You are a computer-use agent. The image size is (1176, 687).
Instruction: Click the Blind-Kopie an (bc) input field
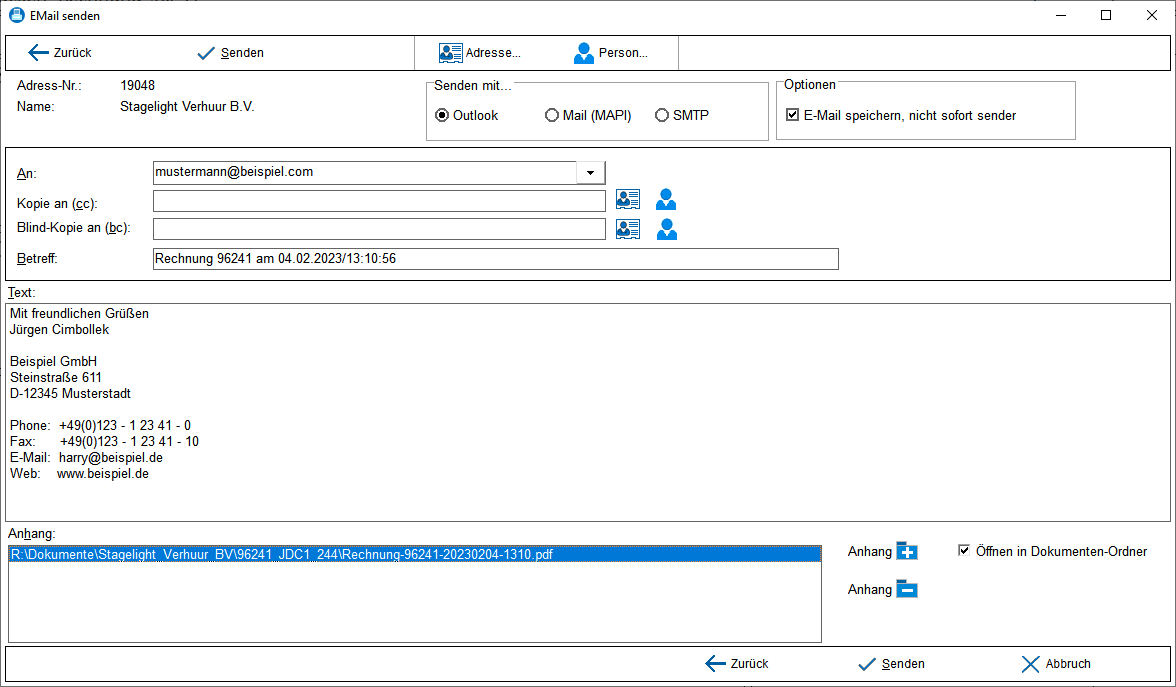[x=379, y=229]
